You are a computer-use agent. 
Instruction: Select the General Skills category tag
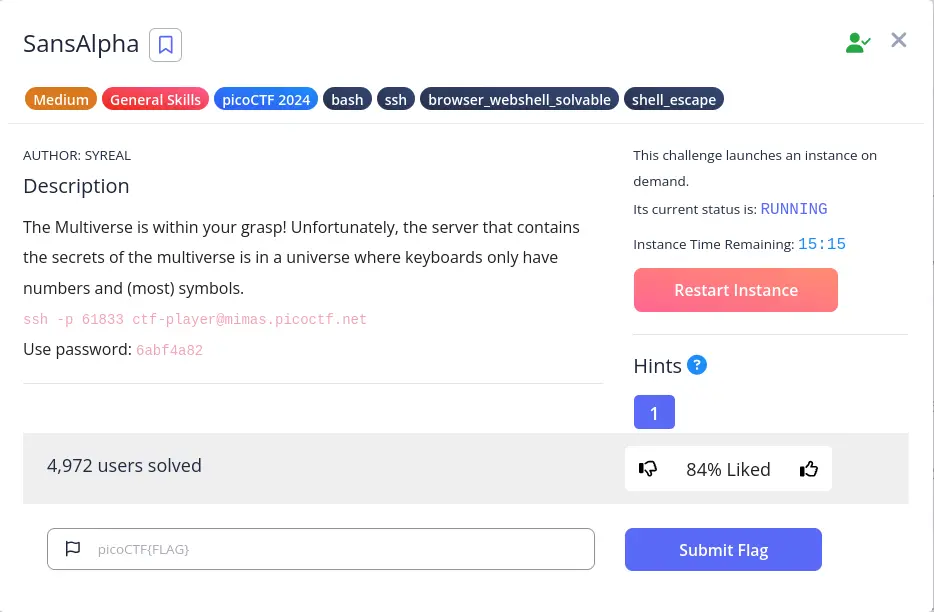click(155, 99)
